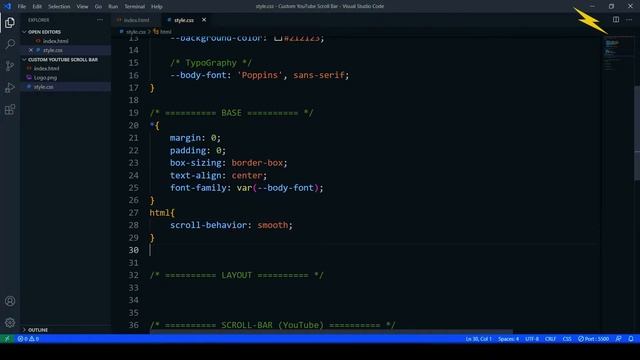The image size is (640, 360).
Task: Split the editor to the right
Action: (x=616, y=20)
